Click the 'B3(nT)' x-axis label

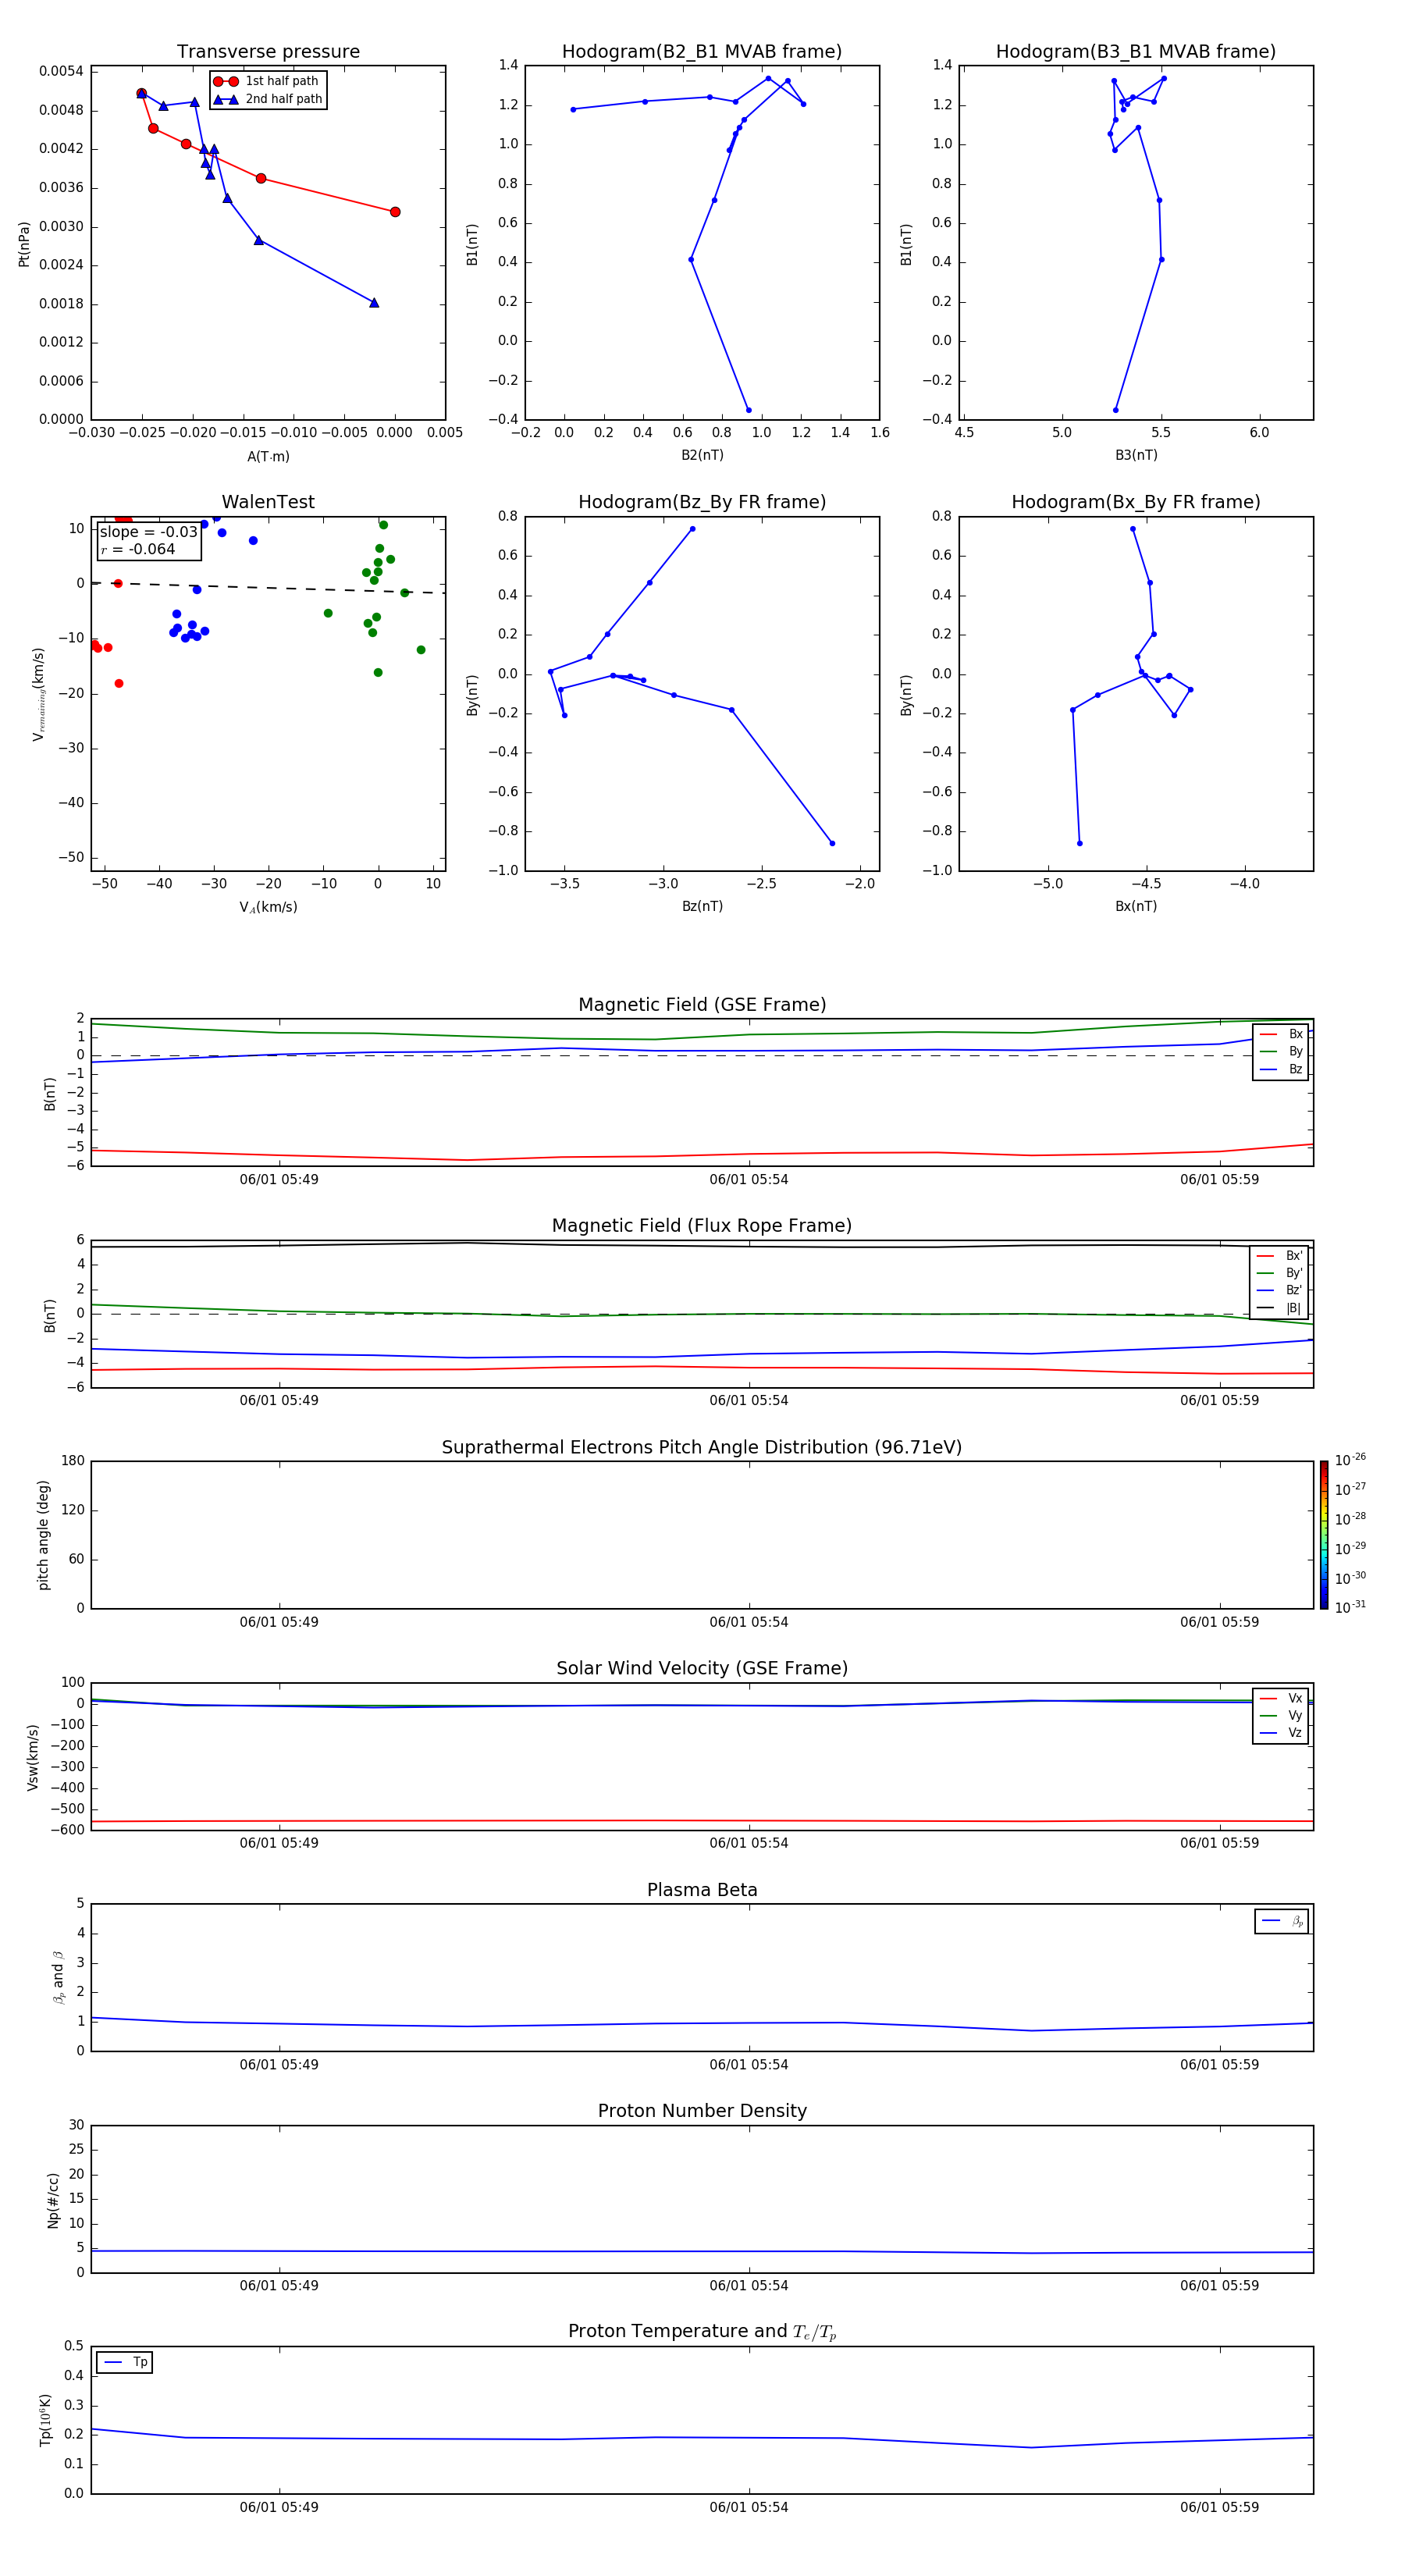[1136, 455]
